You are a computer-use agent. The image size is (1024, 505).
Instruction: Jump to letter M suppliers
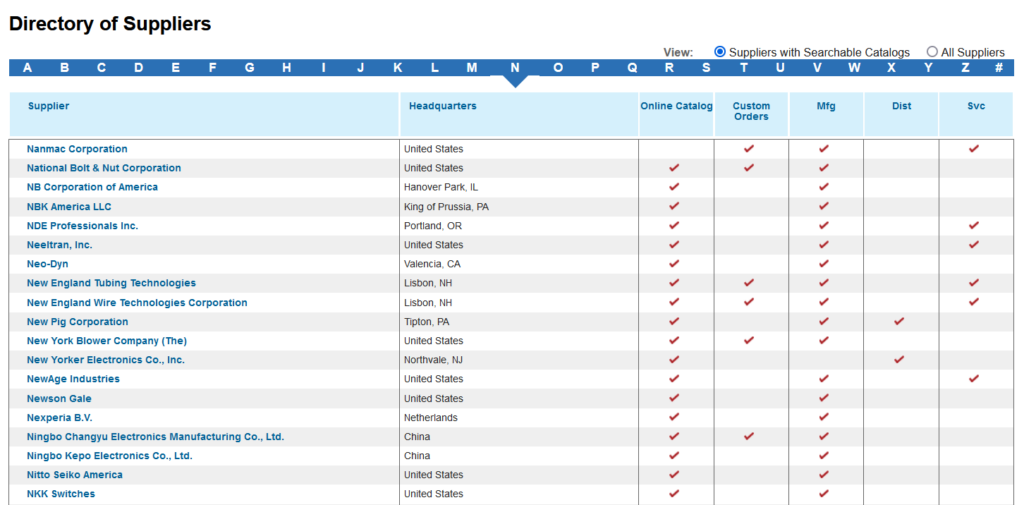(472, 67)
